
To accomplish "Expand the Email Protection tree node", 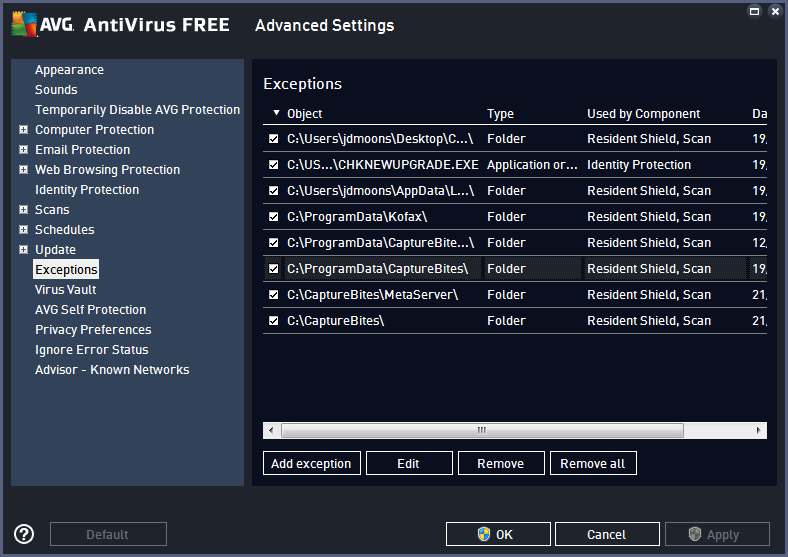I will (x=23, y=149).
